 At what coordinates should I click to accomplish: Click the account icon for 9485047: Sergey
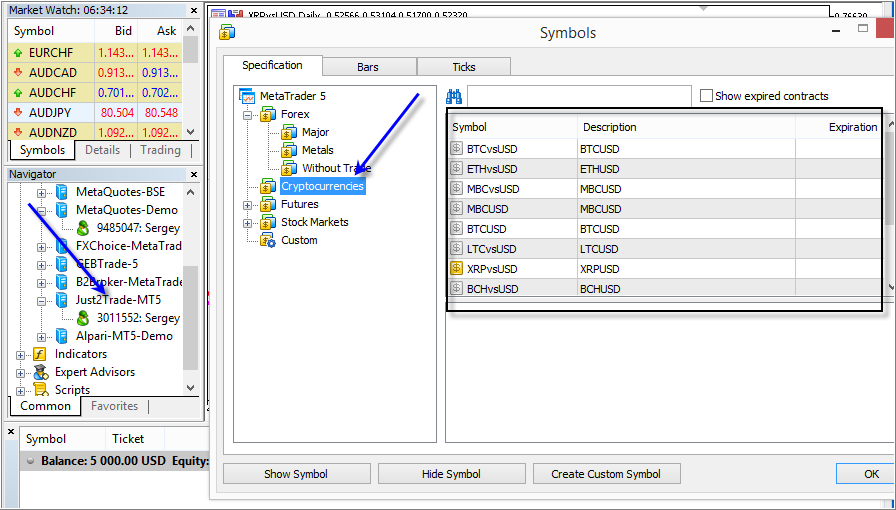83,228
